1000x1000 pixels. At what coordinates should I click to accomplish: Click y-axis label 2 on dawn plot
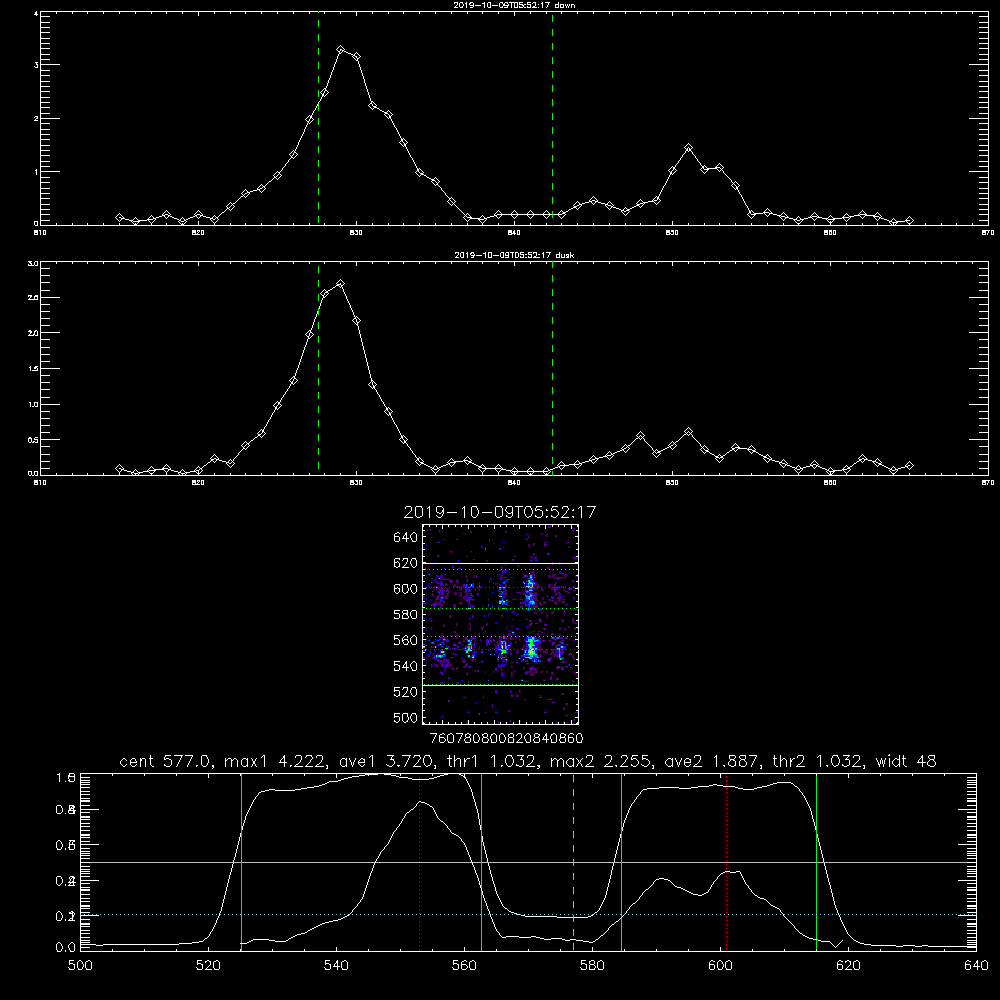36,119
